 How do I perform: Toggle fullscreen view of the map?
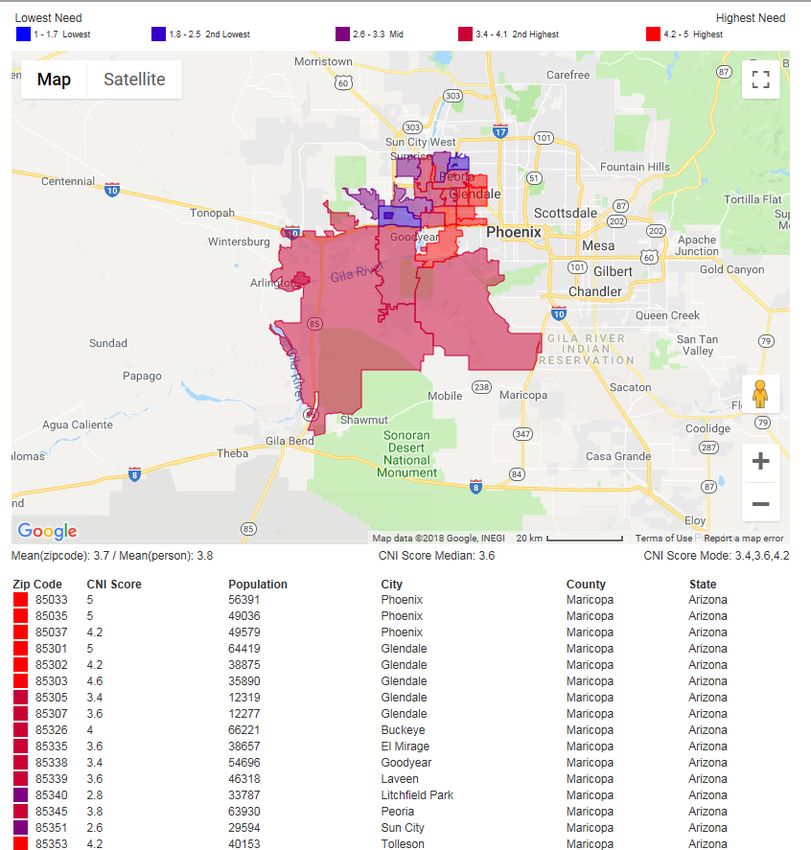(x=761, y=80)
